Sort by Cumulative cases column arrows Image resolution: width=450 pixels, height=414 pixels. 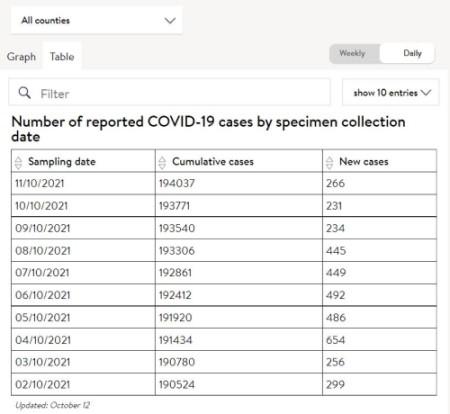pos(162,162)
